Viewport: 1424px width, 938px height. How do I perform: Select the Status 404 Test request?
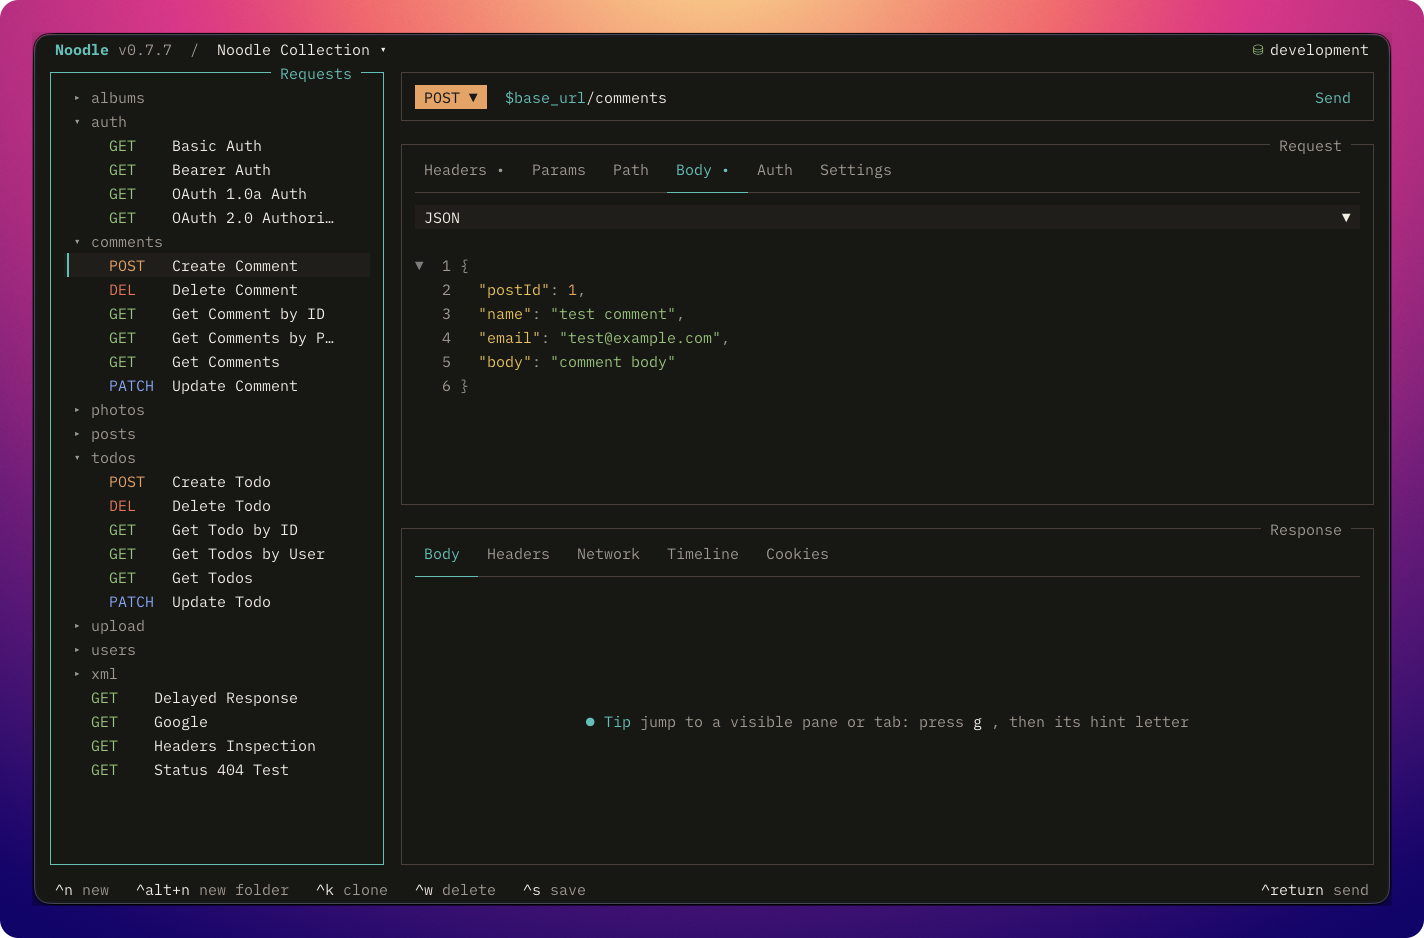coord(220,770)
